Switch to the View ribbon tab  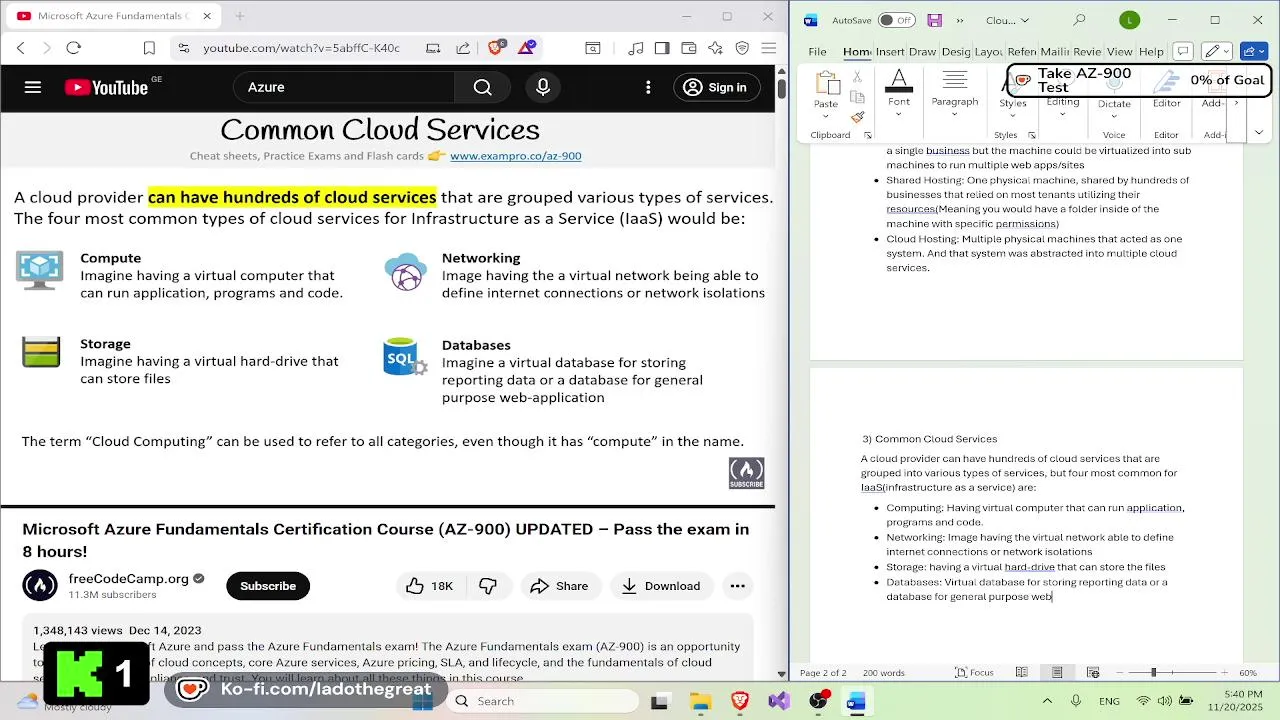coord(1120,52)
